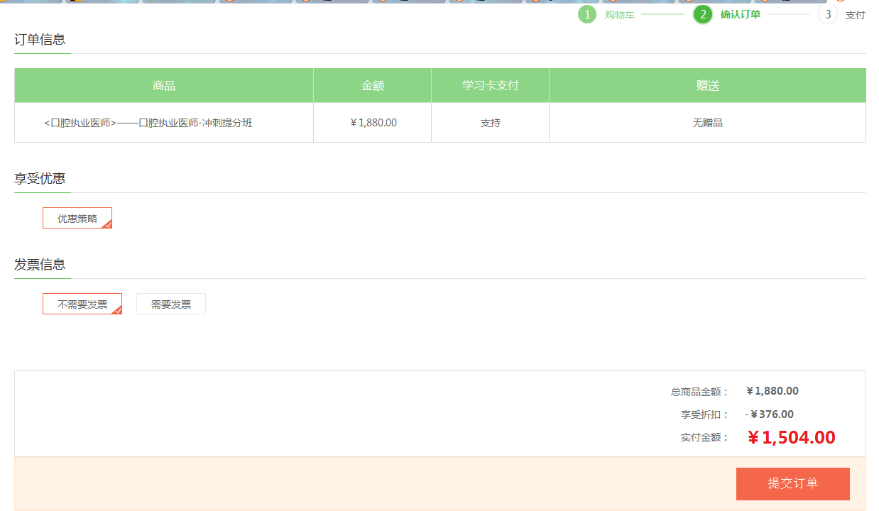Click the 学习卡支付 column header
Image resolution: width=879 pixels, height=511 pixels.
point(490,86)
